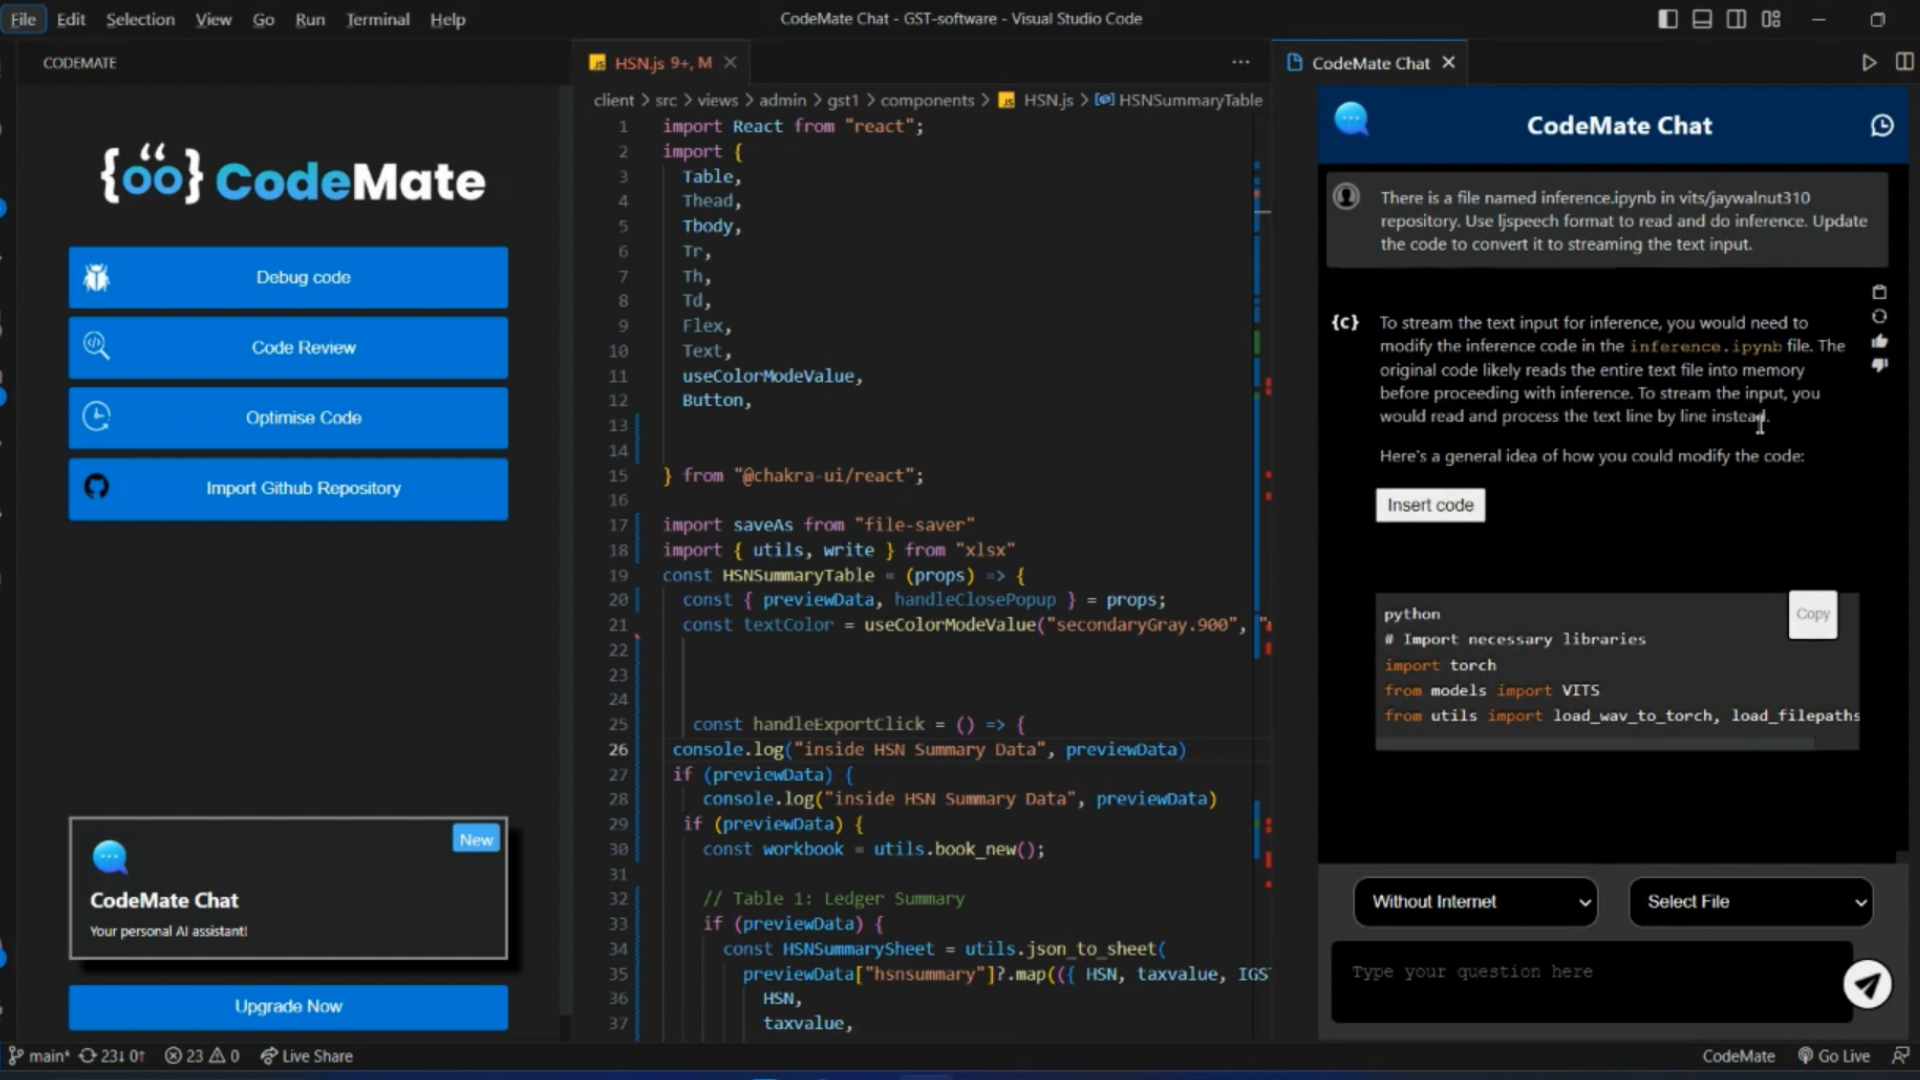Viewport: 1920px width, 1080px height.
Task: Open editor more actions ellipsis
Action: pyautogui.click(x=1240, y=62)
